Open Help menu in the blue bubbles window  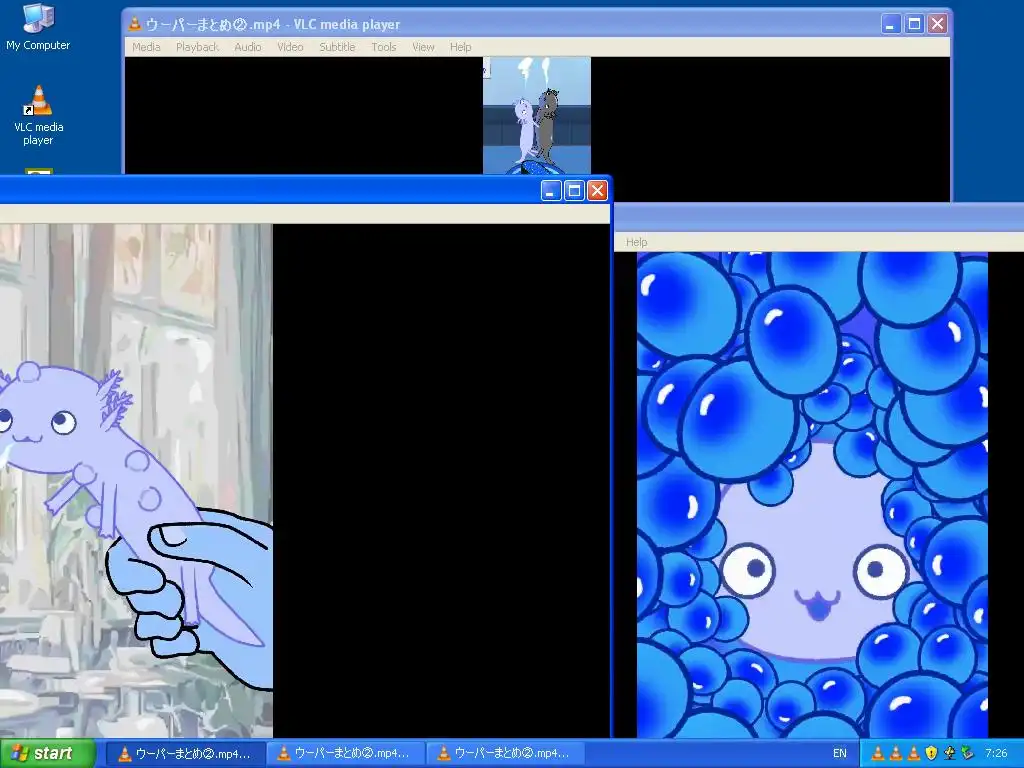point(636,242)
